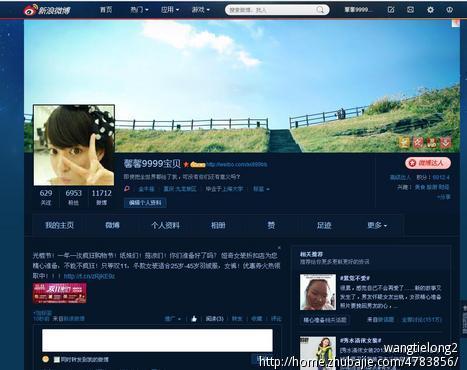
Task: Open the 6953 followers count
Action: pyautogui.click(x=73, y=197)
